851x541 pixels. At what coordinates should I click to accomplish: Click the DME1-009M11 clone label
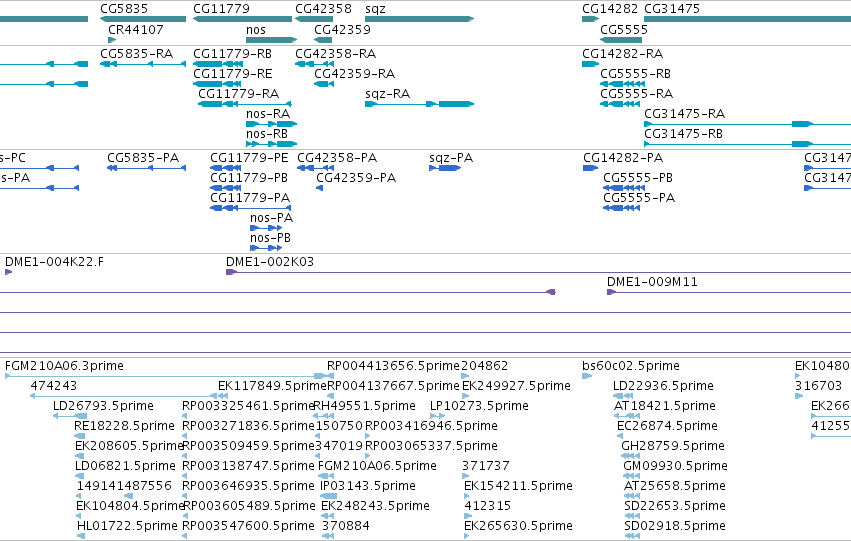[652, 282]
